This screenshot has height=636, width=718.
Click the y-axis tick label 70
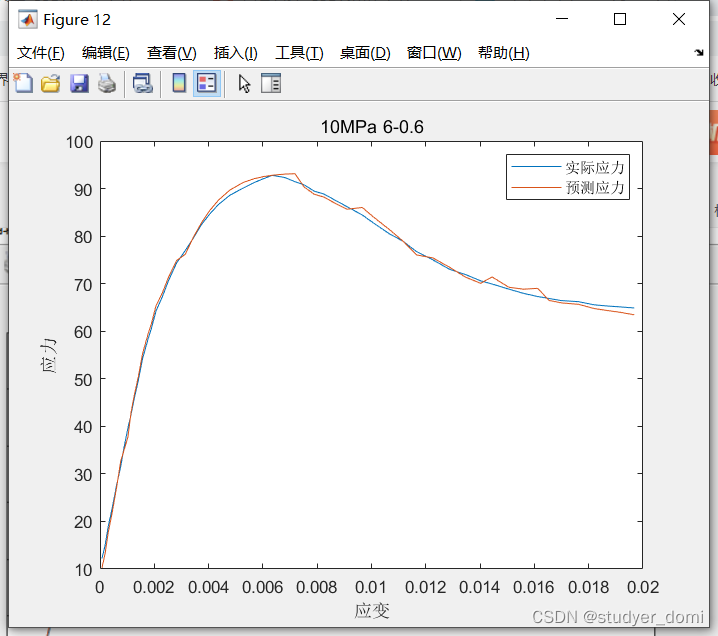(83, 285)
